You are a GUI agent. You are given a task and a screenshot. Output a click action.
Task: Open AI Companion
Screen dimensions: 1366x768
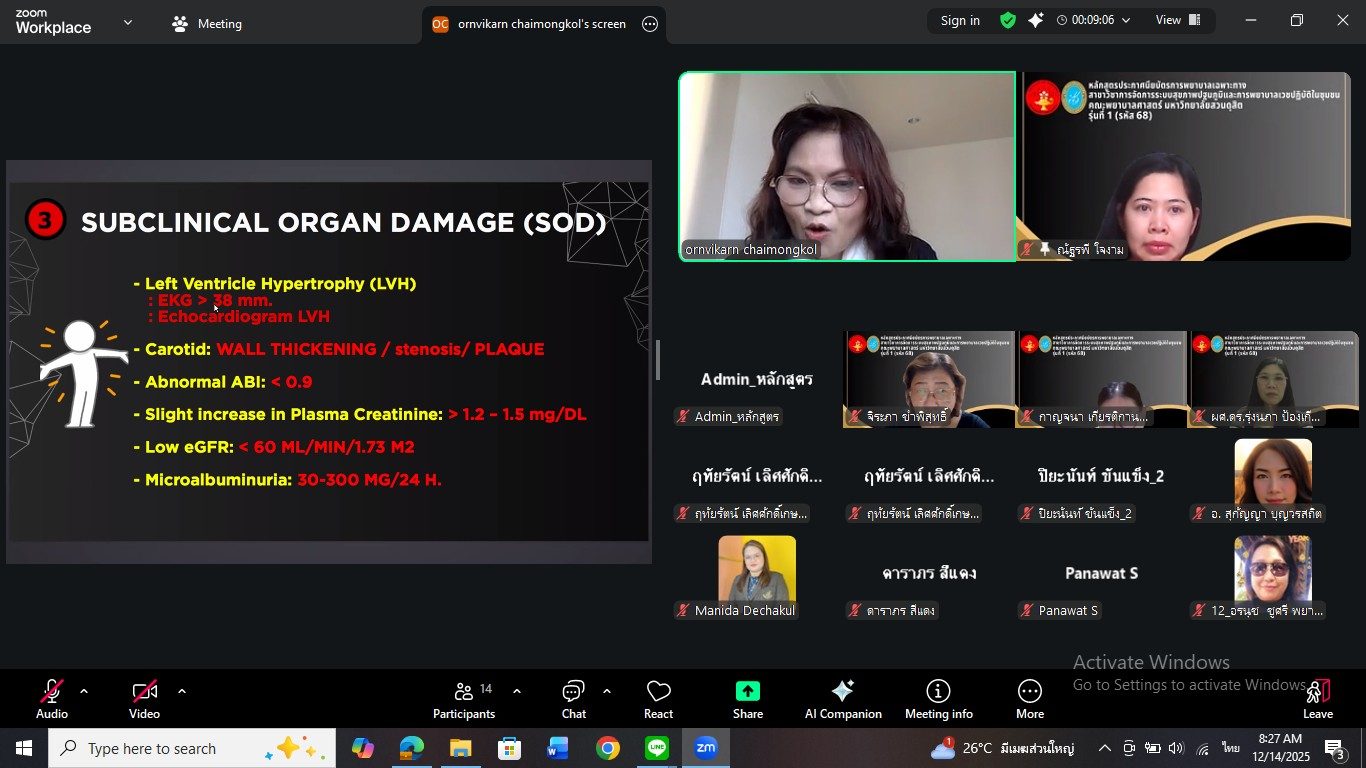click(x=843, y=699)
